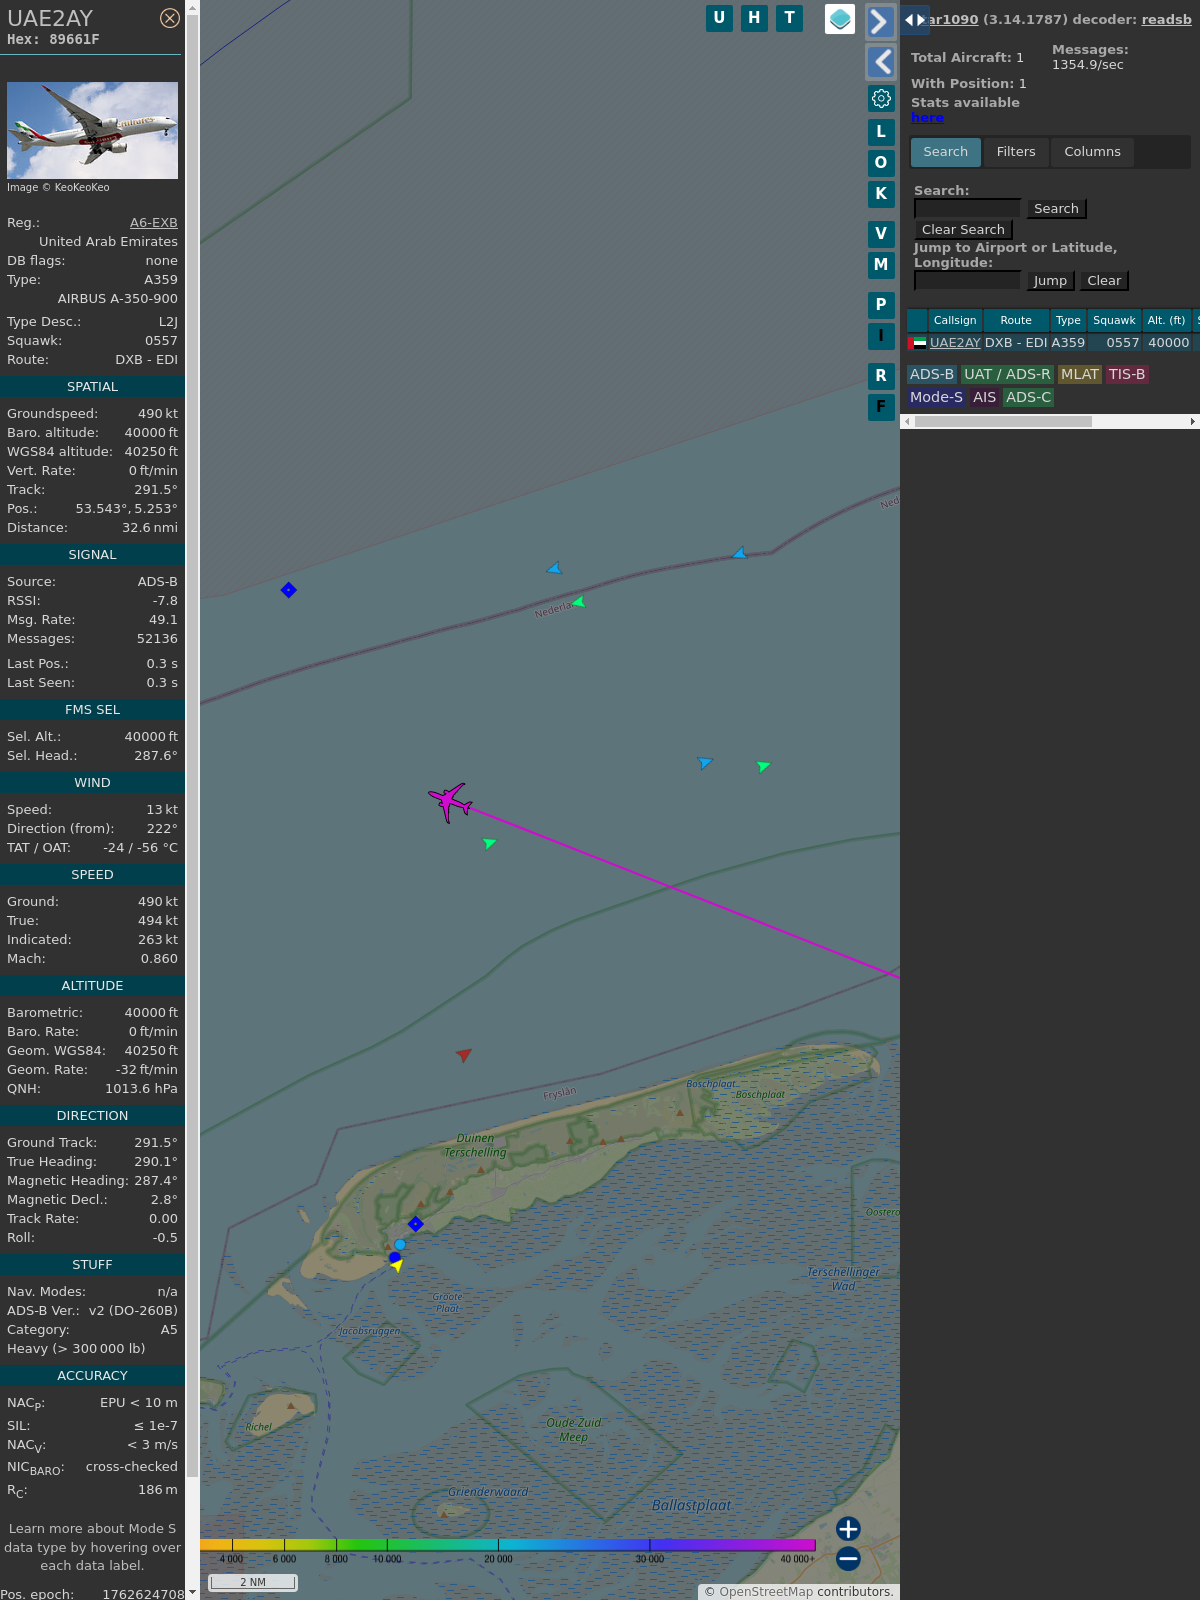Image resolution: width=1200 pixels, height=1600 pixels.
Task: Open the map layer switcher
Action: [x=840, y=19]
